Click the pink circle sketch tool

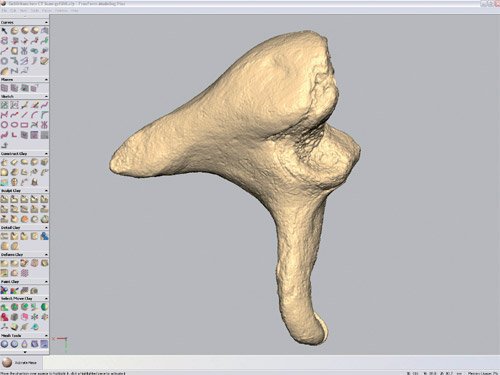(4, 125)
